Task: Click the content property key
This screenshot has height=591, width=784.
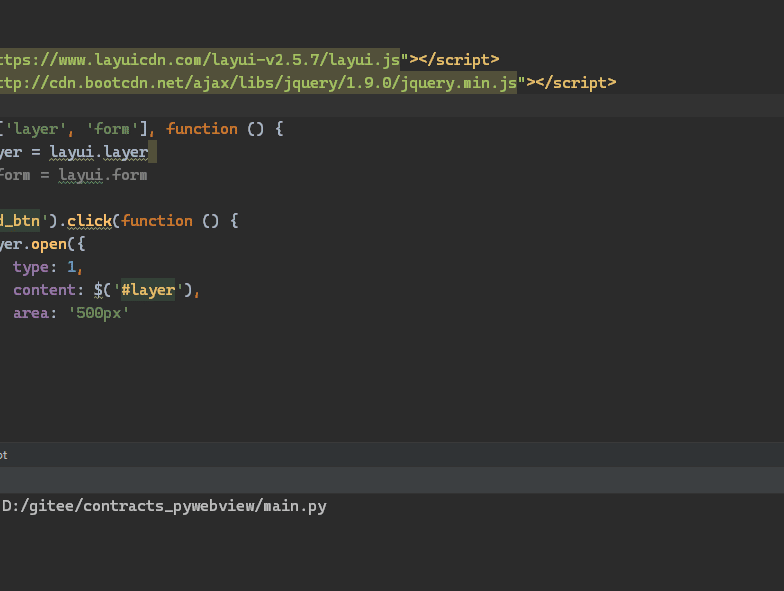Action: [44, 290]
